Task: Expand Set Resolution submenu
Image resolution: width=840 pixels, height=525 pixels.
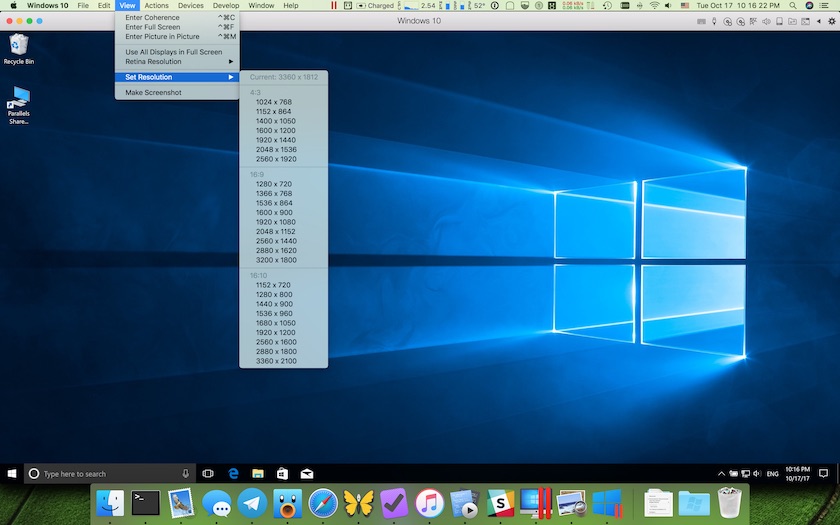Action: pyautogui.click(x=177, y=77)
